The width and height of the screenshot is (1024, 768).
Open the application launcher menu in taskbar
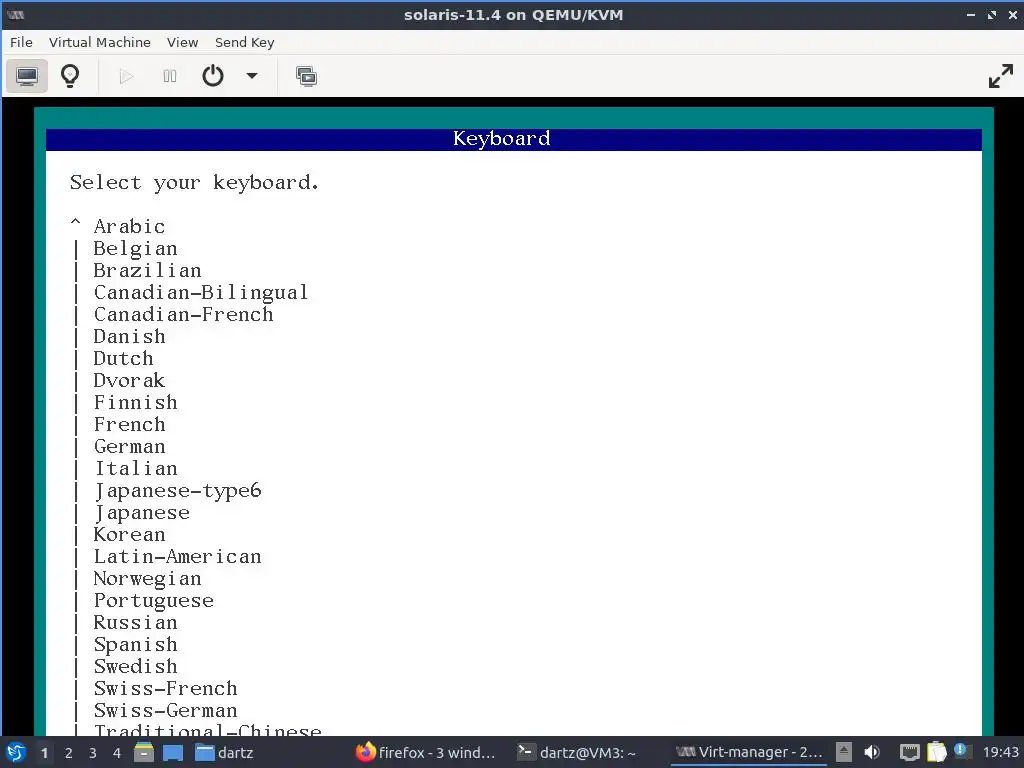(15, 752)
